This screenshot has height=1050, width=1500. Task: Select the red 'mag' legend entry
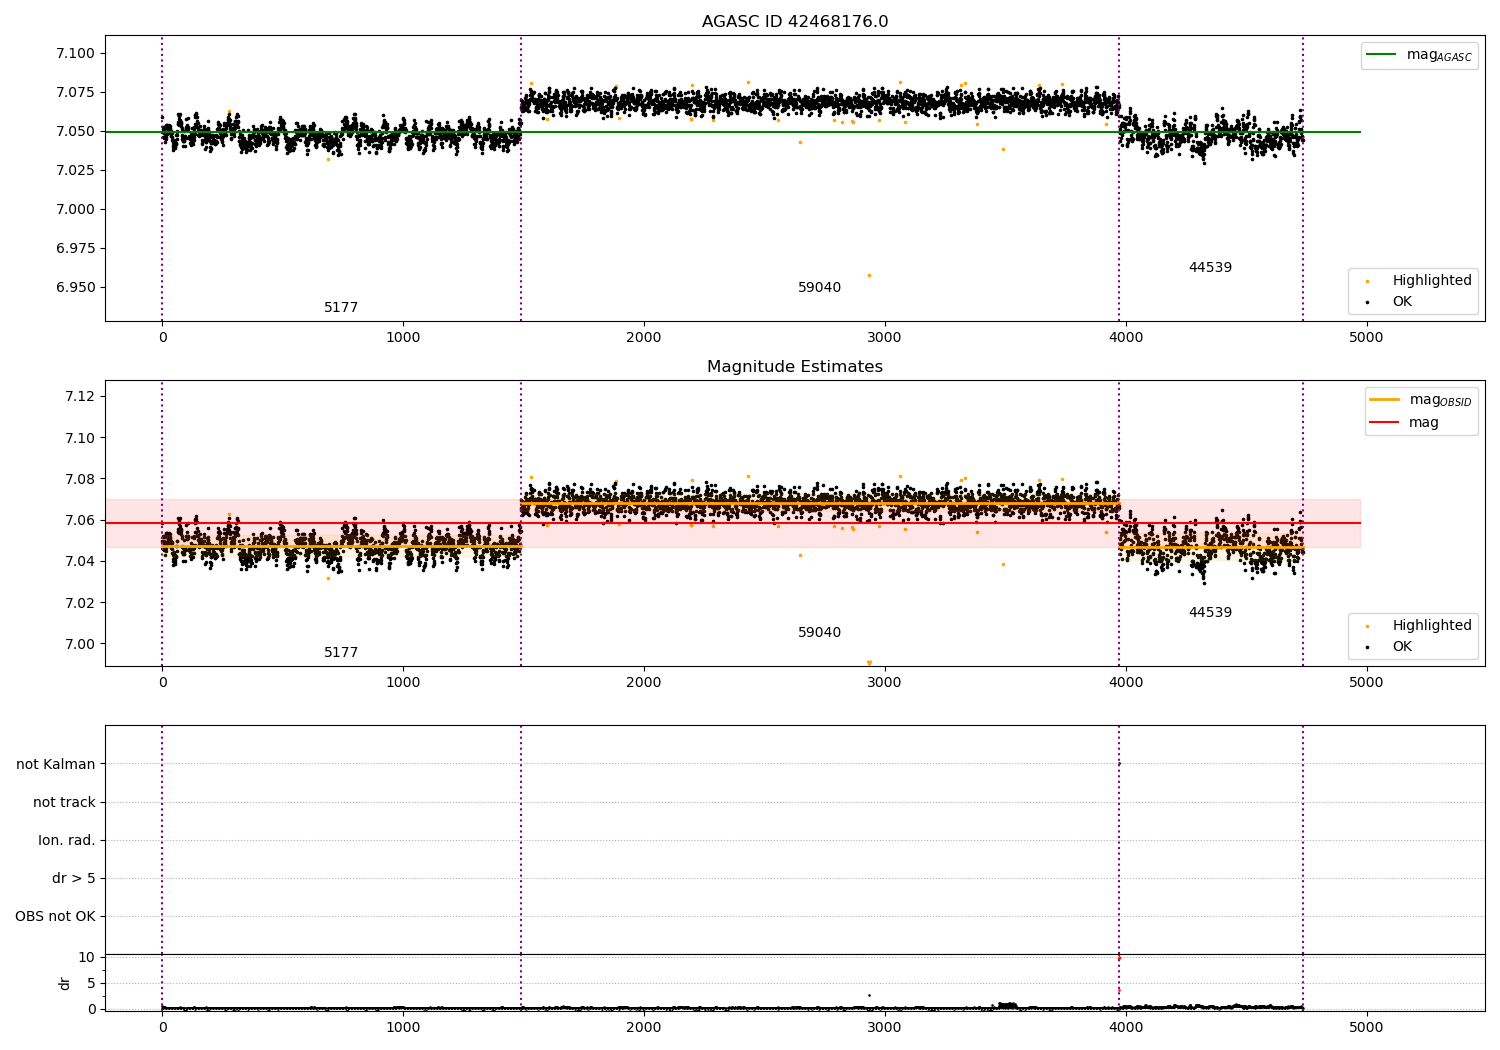(1404, 423)
